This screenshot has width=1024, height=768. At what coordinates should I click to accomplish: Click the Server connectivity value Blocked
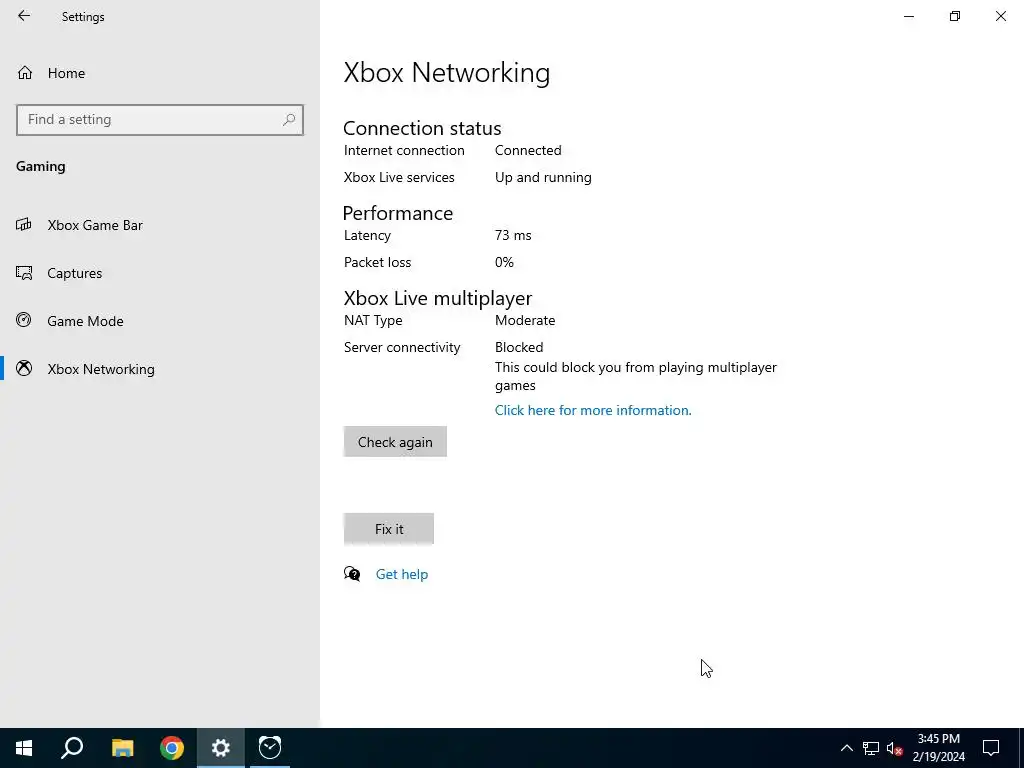[x=519, y=347]
